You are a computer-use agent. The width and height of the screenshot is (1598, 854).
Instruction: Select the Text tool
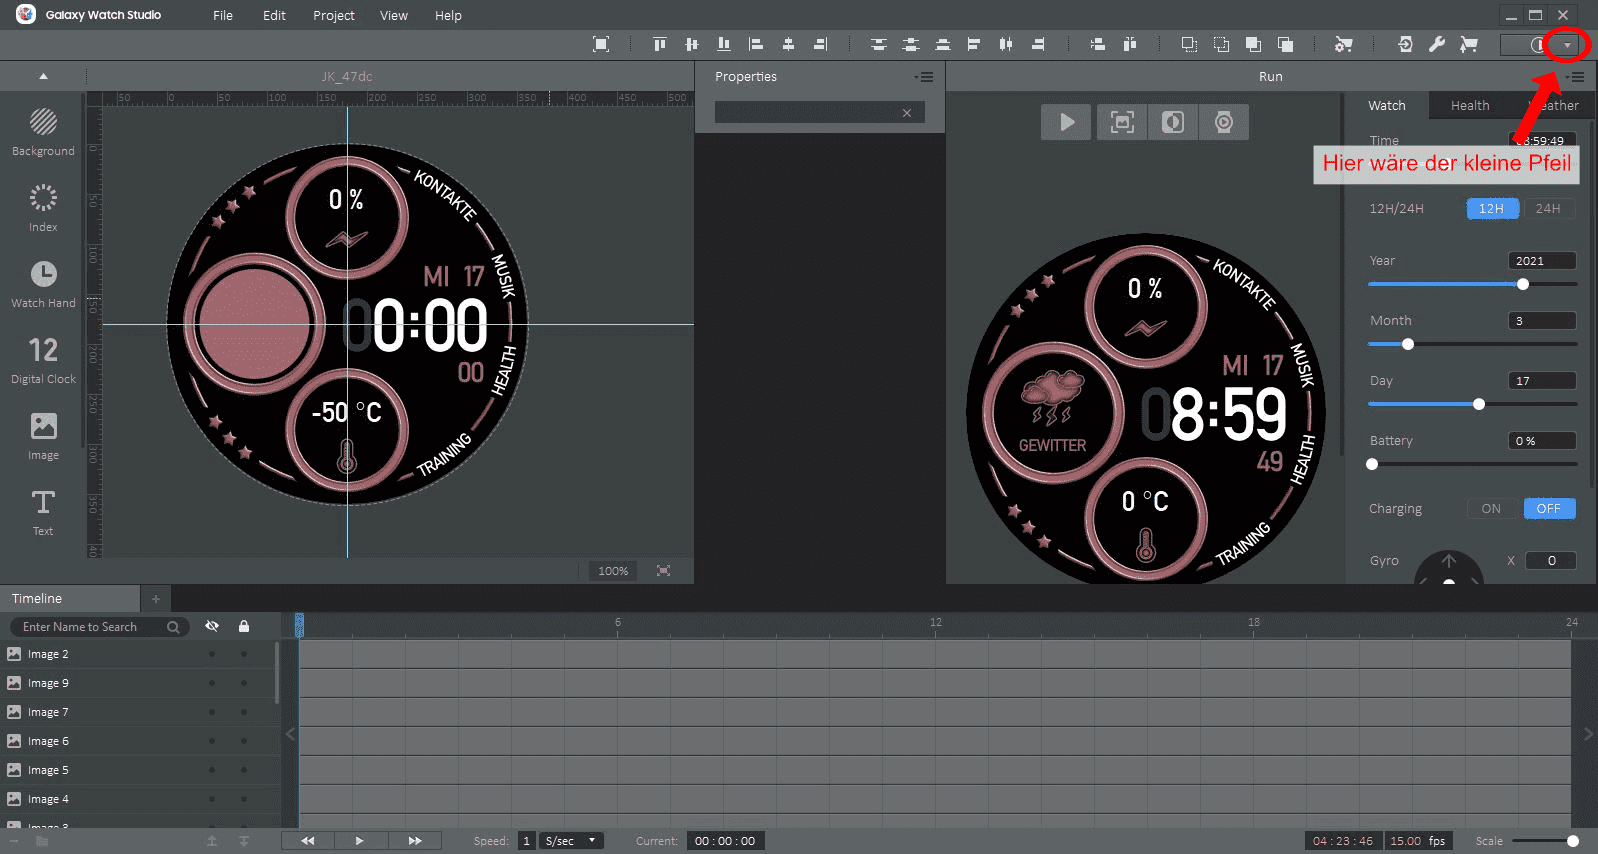click(43, 512)
